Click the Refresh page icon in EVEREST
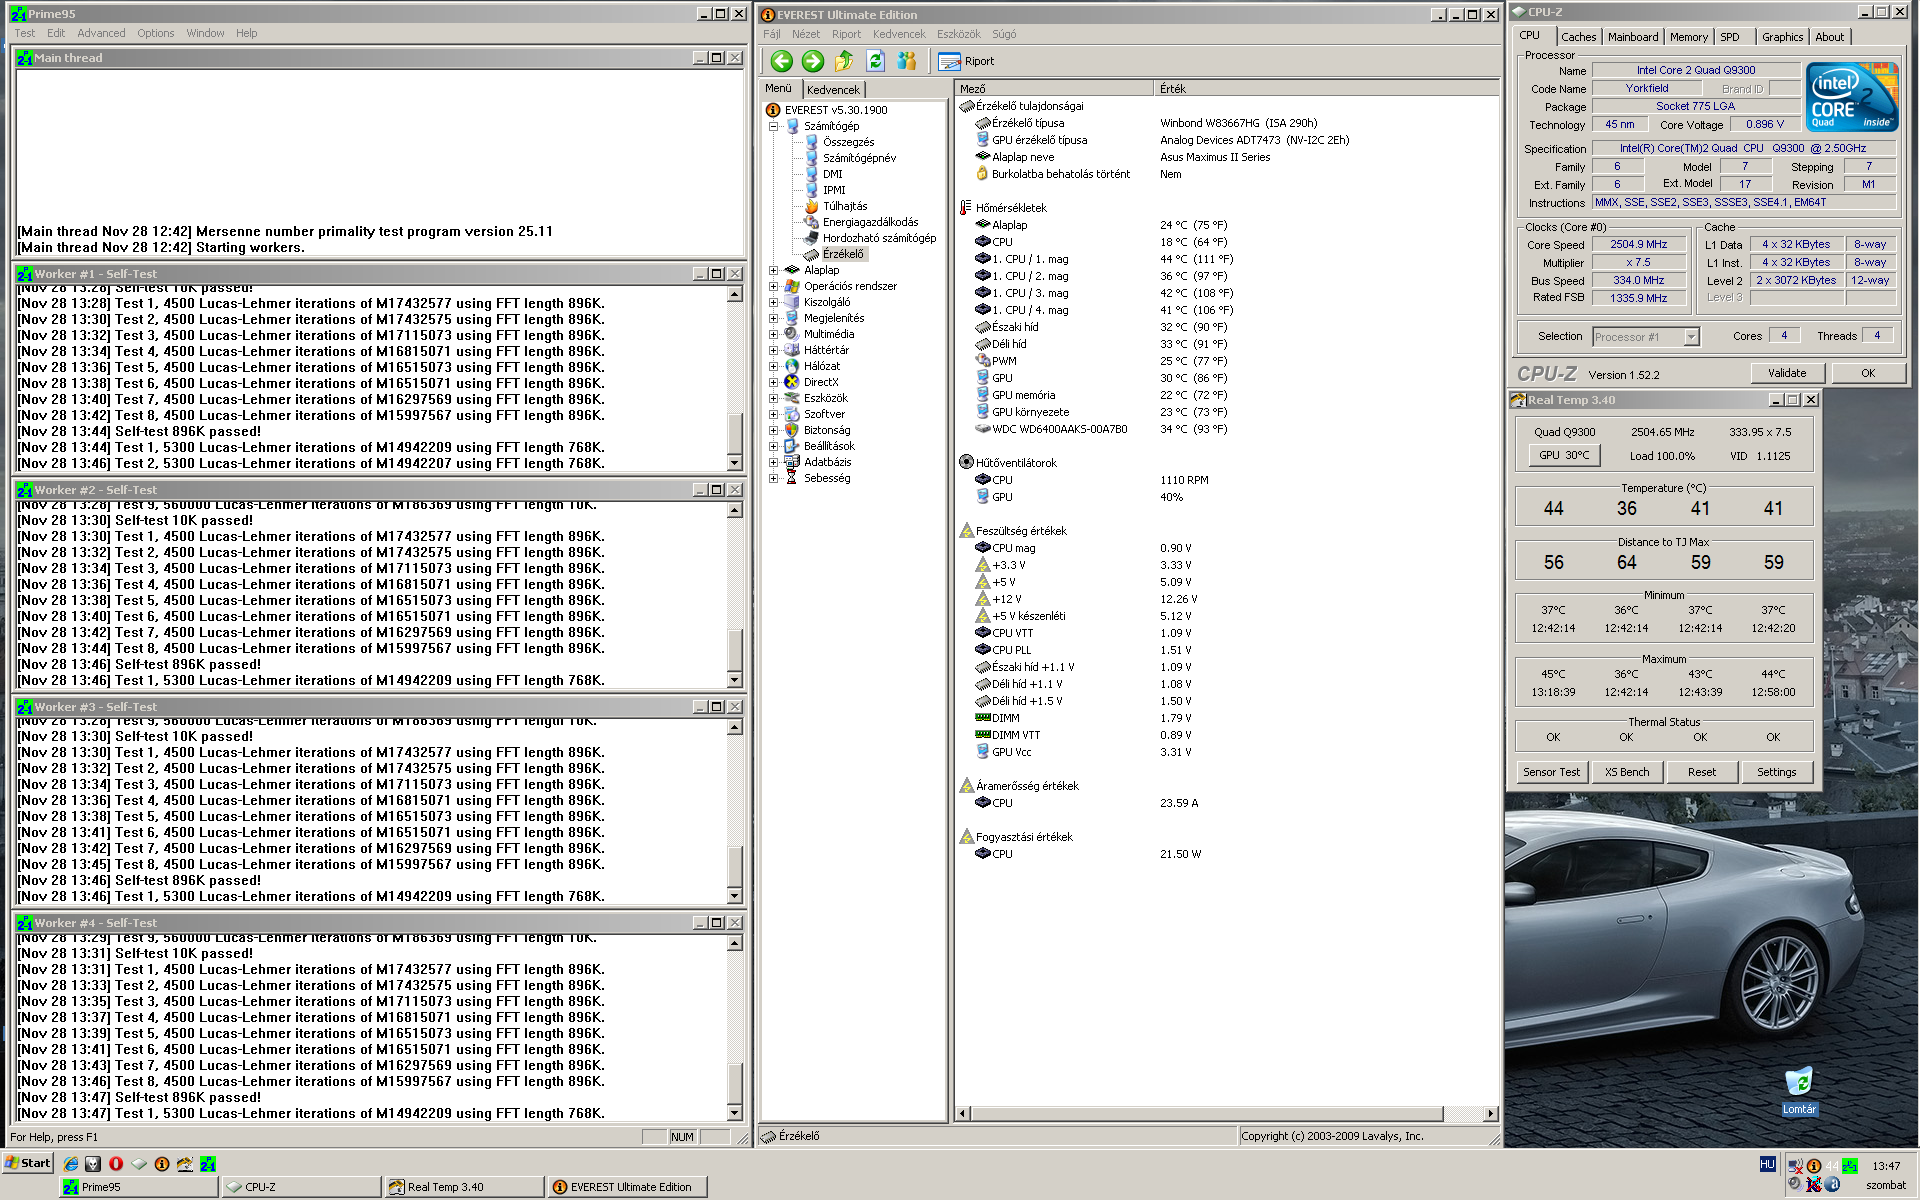This screenshot has height=1200, width=1920. (x=875, y=61)
